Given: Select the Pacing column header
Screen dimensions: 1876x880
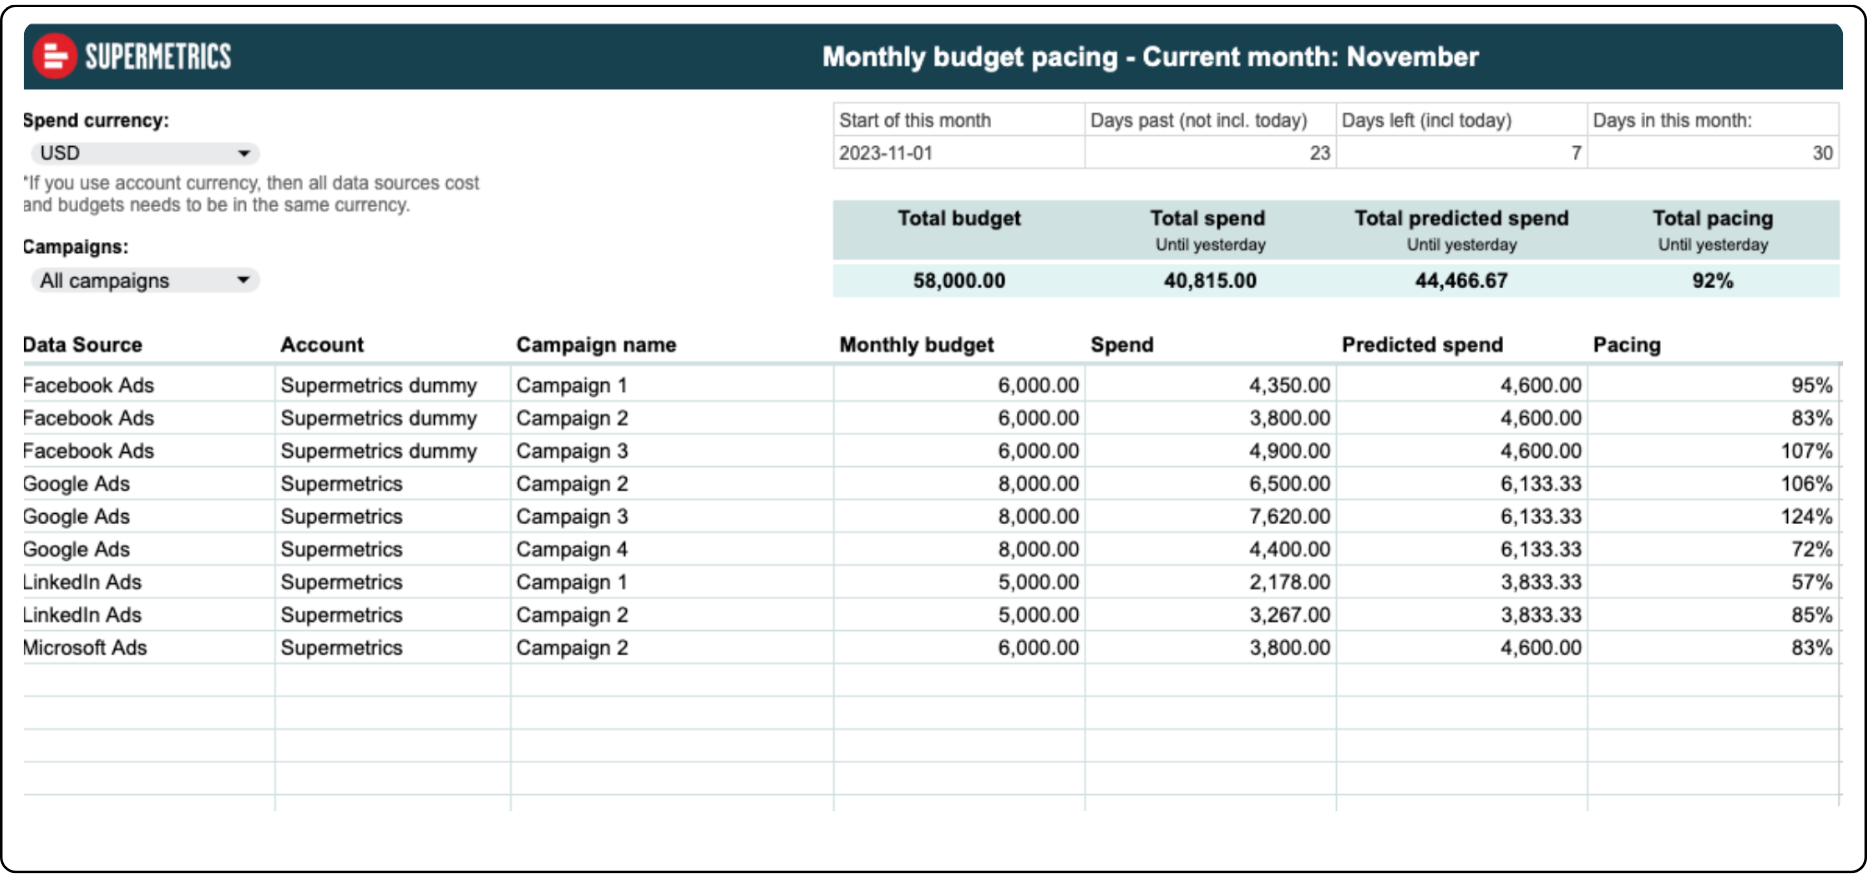Looking at the screenshot, I should pos(1626,345).
